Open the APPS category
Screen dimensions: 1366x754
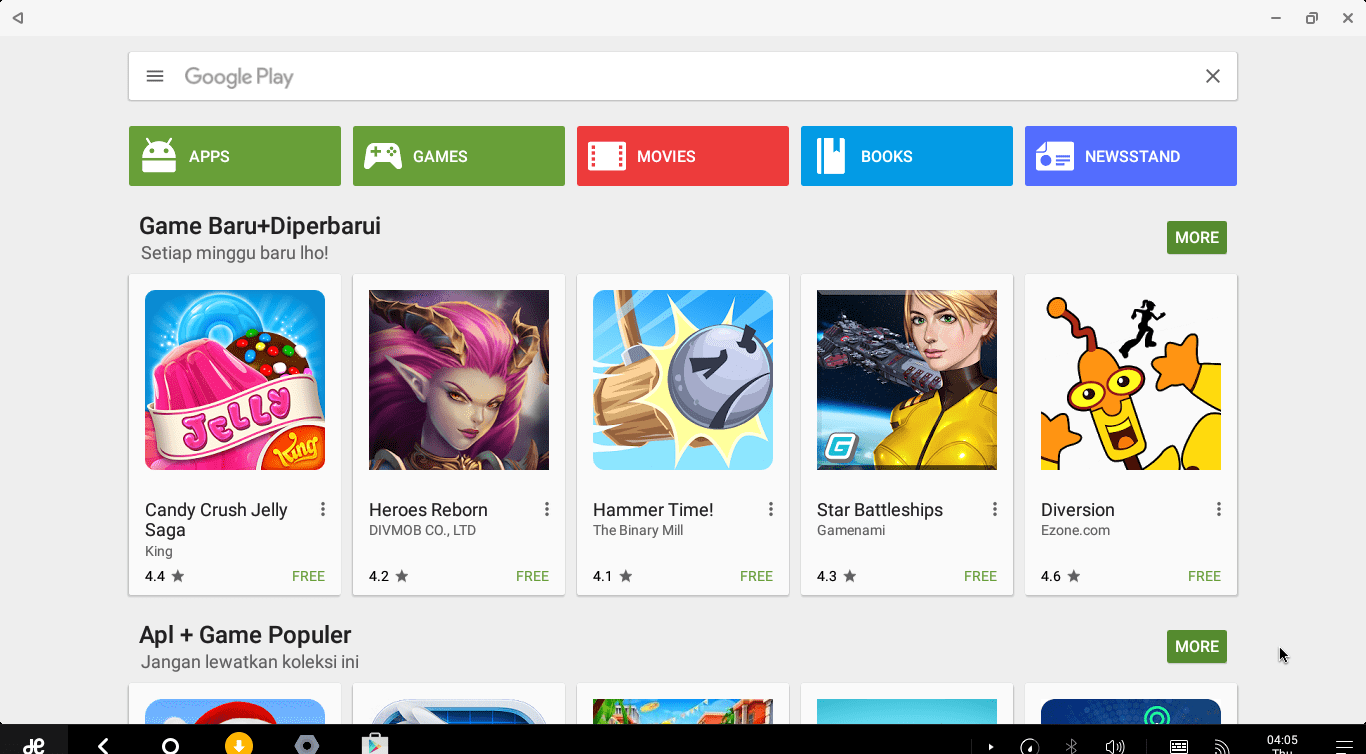pos(235,156)
